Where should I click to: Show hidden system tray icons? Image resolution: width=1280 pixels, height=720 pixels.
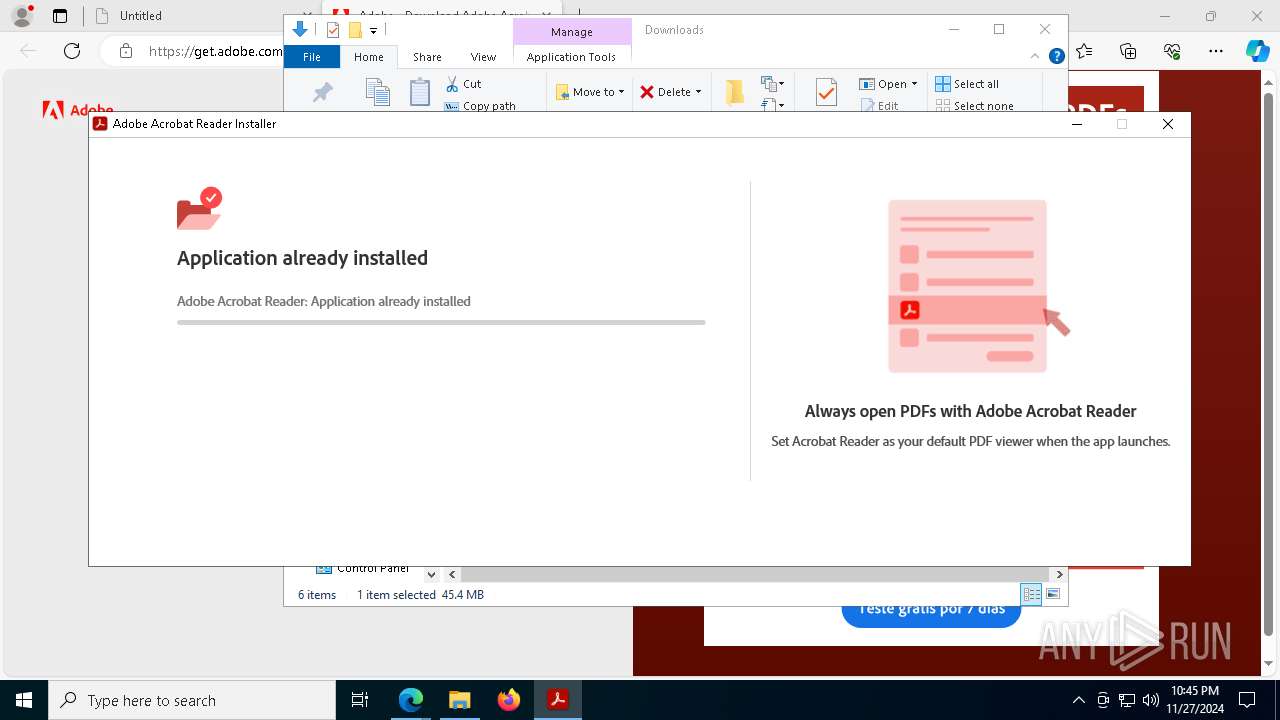coord(1078,700)
